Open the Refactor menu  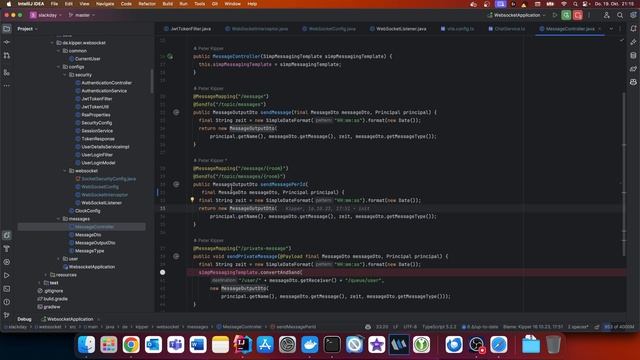147,4
